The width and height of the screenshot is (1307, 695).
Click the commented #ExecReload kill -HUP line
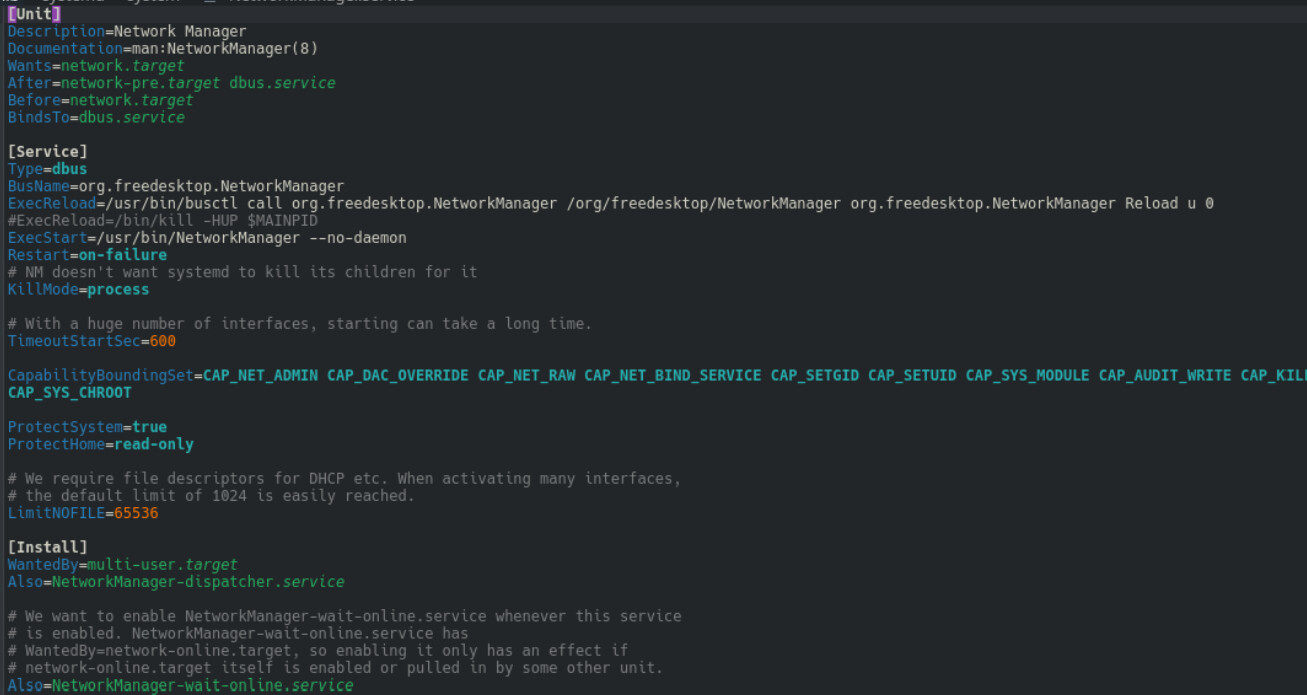coord(163,220)
